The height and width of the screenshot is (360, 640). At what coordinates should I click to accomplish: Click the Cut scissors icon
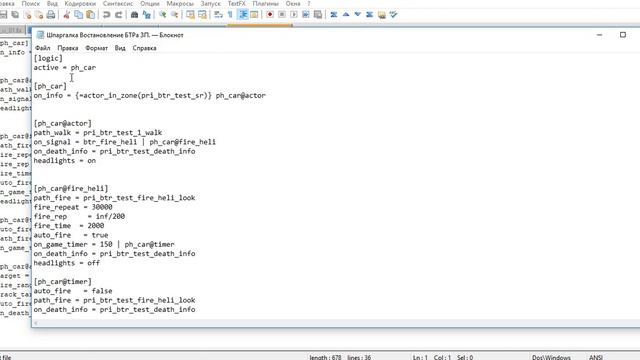[67, 15]
